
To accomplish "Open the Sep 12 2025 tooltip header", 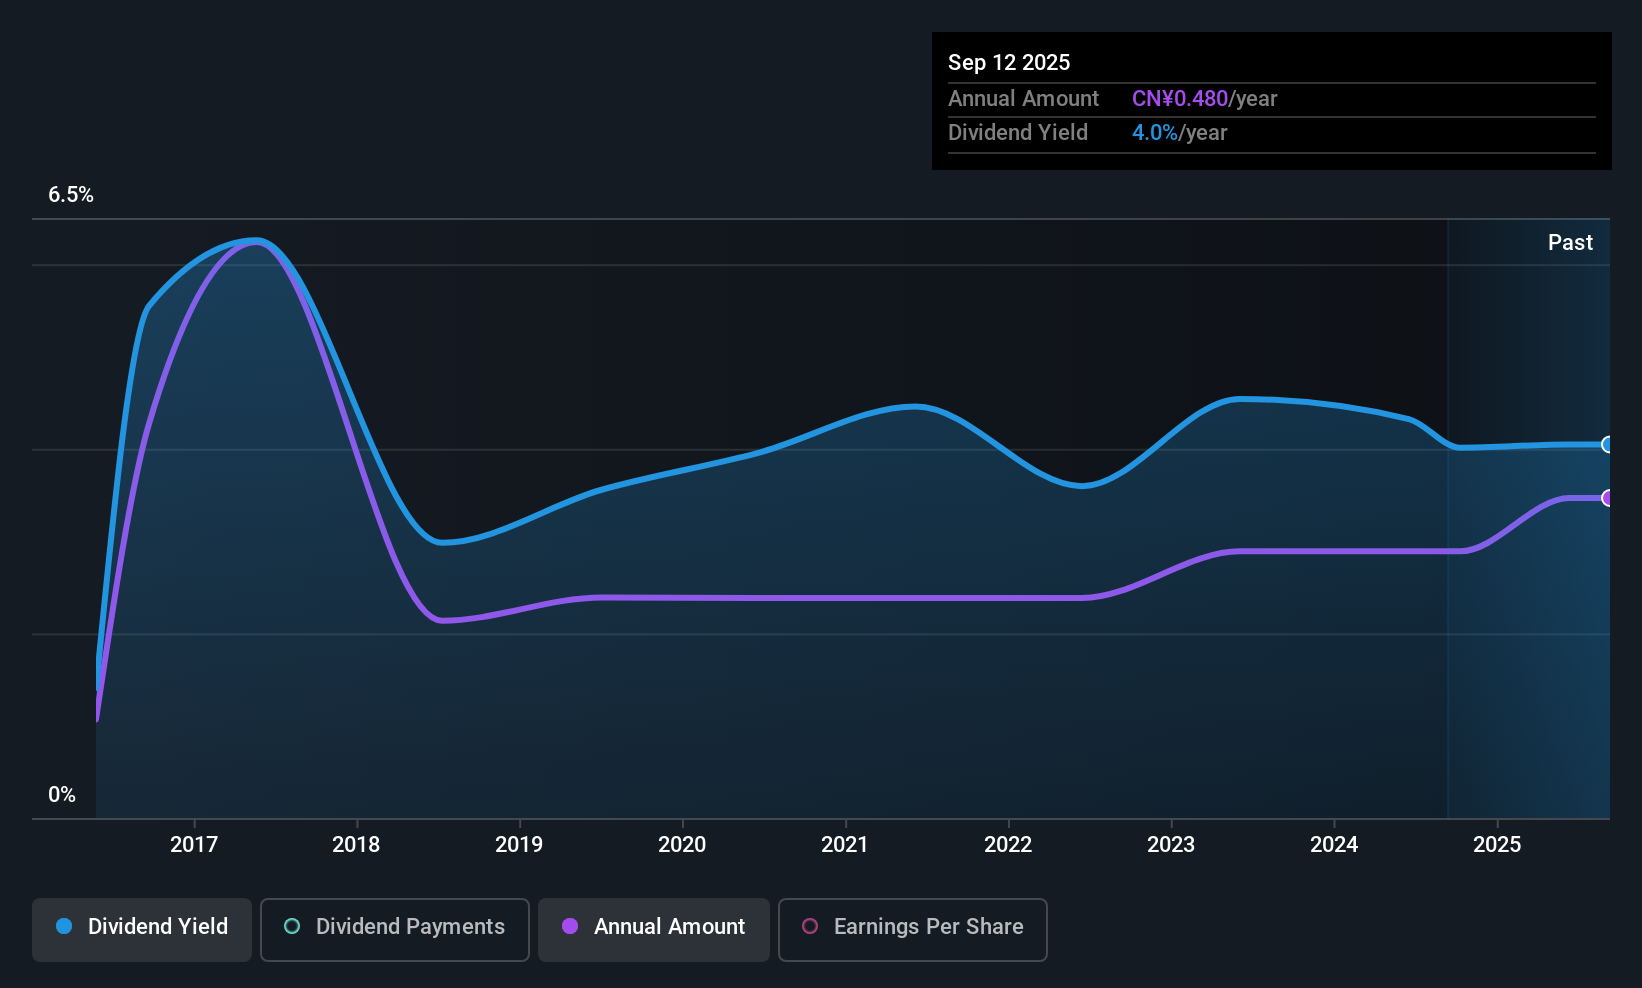I will (1009, 62).
